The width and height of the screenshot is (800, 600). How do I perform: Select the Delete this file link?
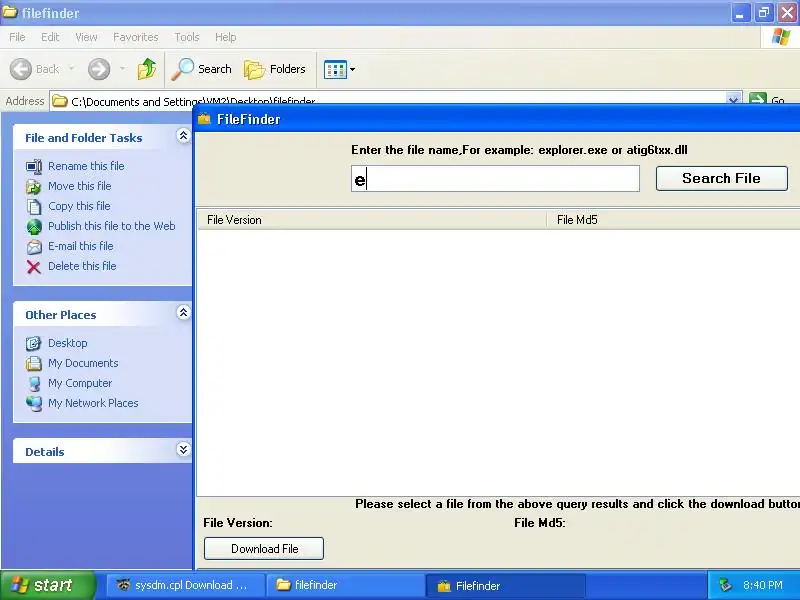tap(82, 266)
